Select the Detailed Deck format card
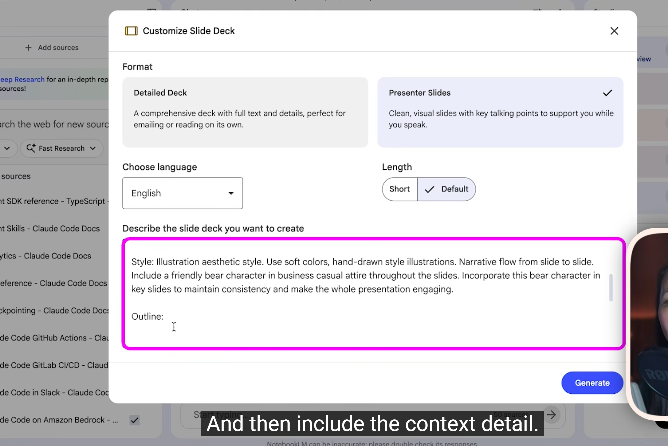This screenshot has height=447, width=668. coord(245,112)
